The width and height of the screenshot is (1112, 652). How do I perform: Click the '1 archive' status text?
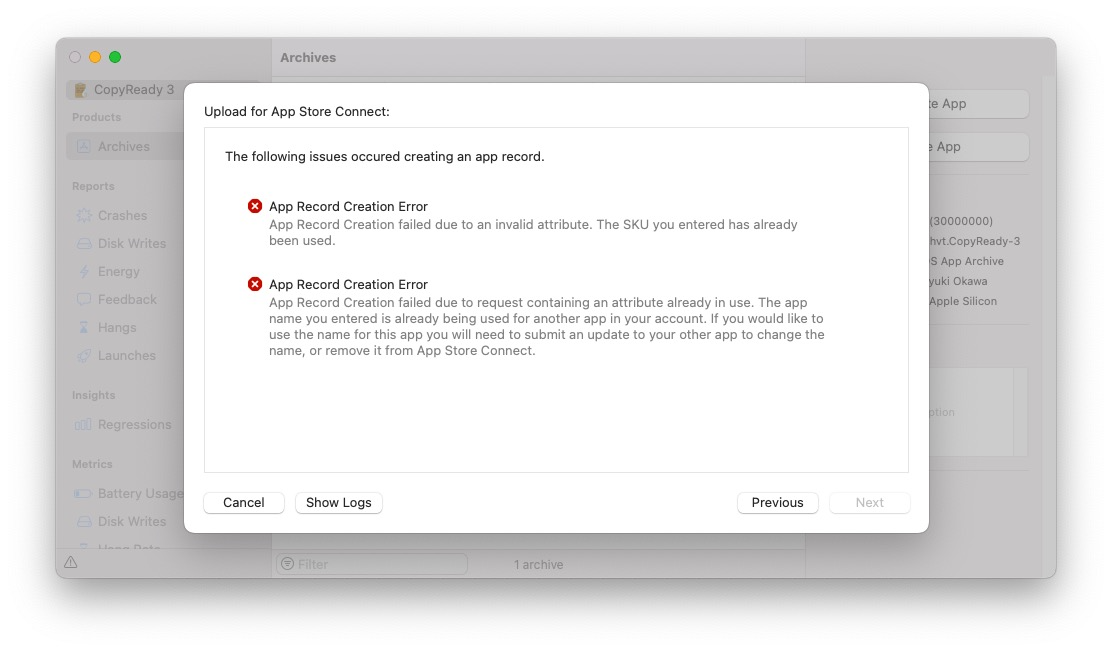(539, 565)
